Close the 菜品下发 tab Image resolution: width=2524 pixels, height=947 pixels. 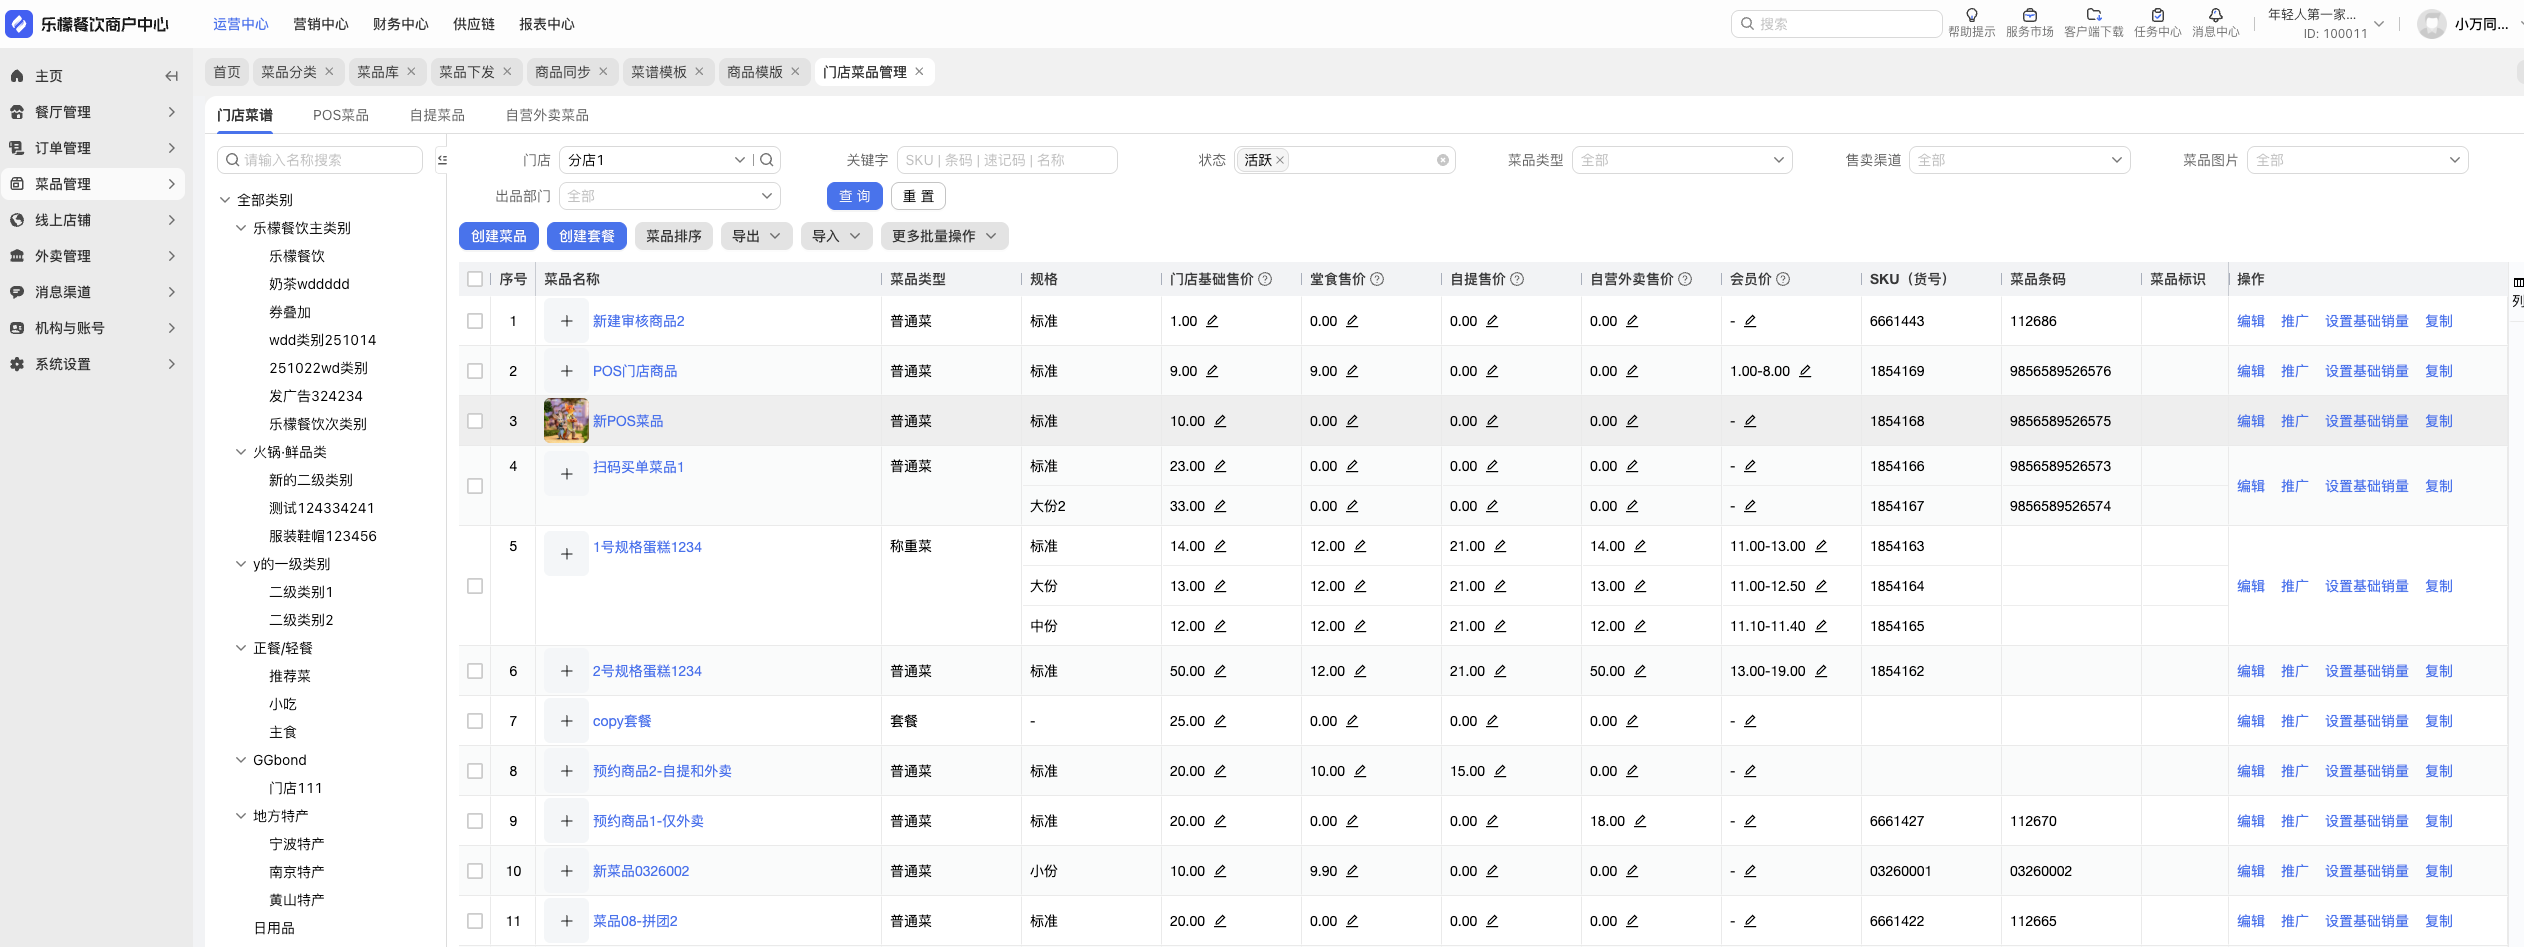[x=507, y=72]
